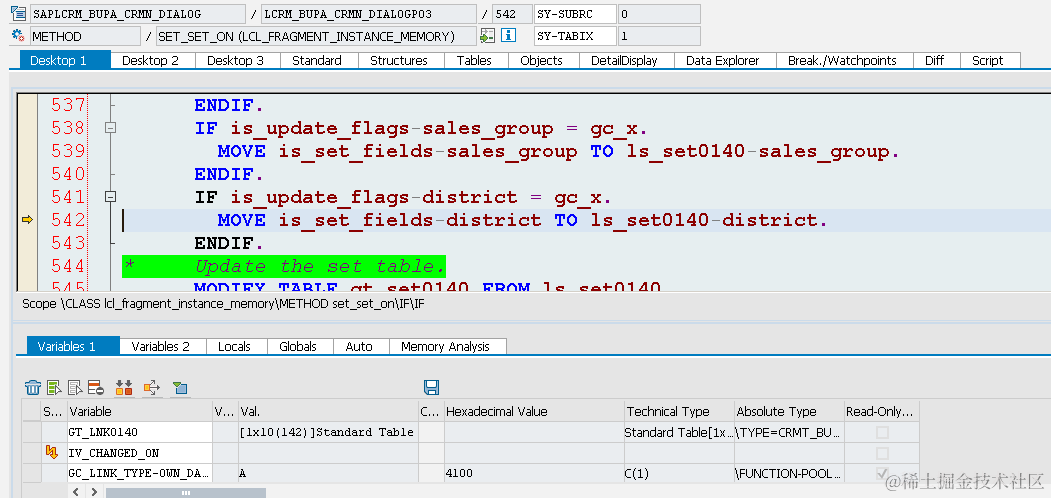
Task: Click the GC_LINK_TYPE-OWN_DA variable name cell
Action: click(x=139, y=473)
